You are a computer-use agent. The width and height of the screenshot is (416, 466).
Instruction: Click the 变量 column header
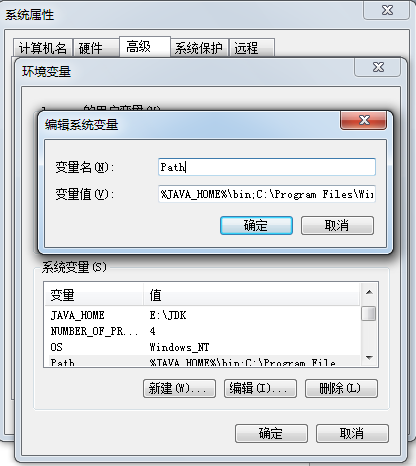pyautogui.click(x=94, y=295)
